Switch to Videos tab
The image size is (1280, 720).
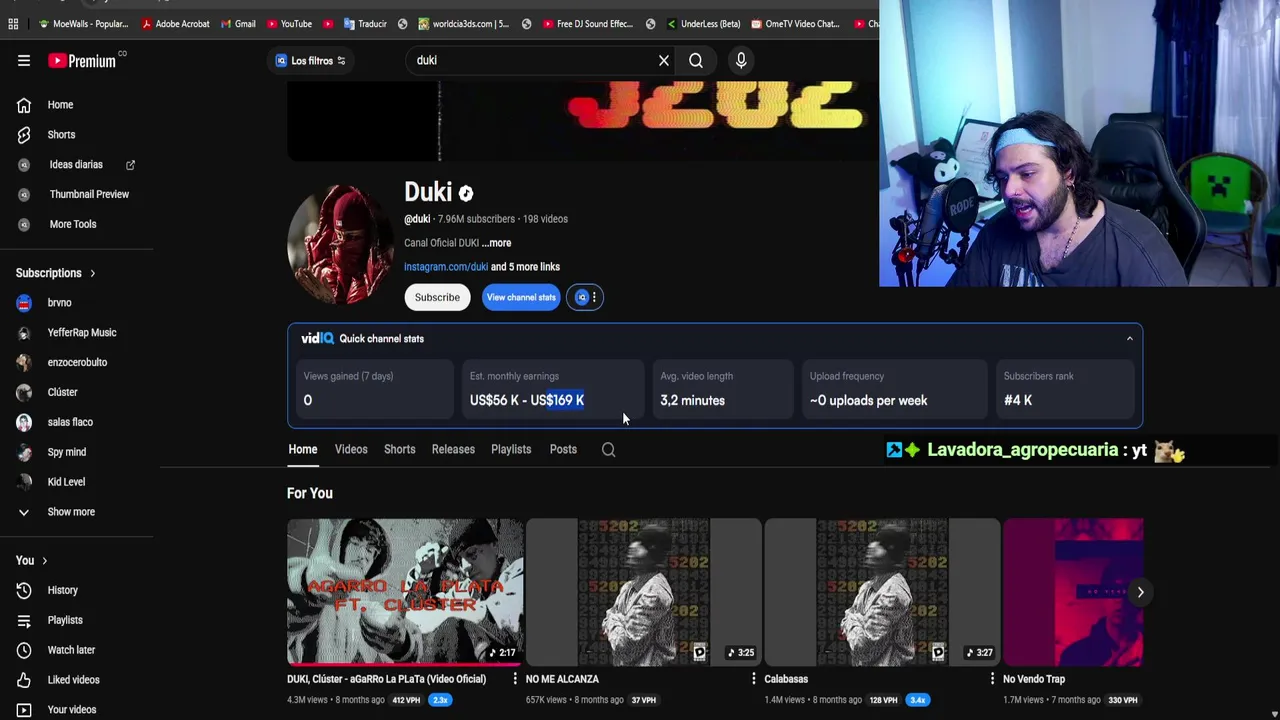coord(351,449)
